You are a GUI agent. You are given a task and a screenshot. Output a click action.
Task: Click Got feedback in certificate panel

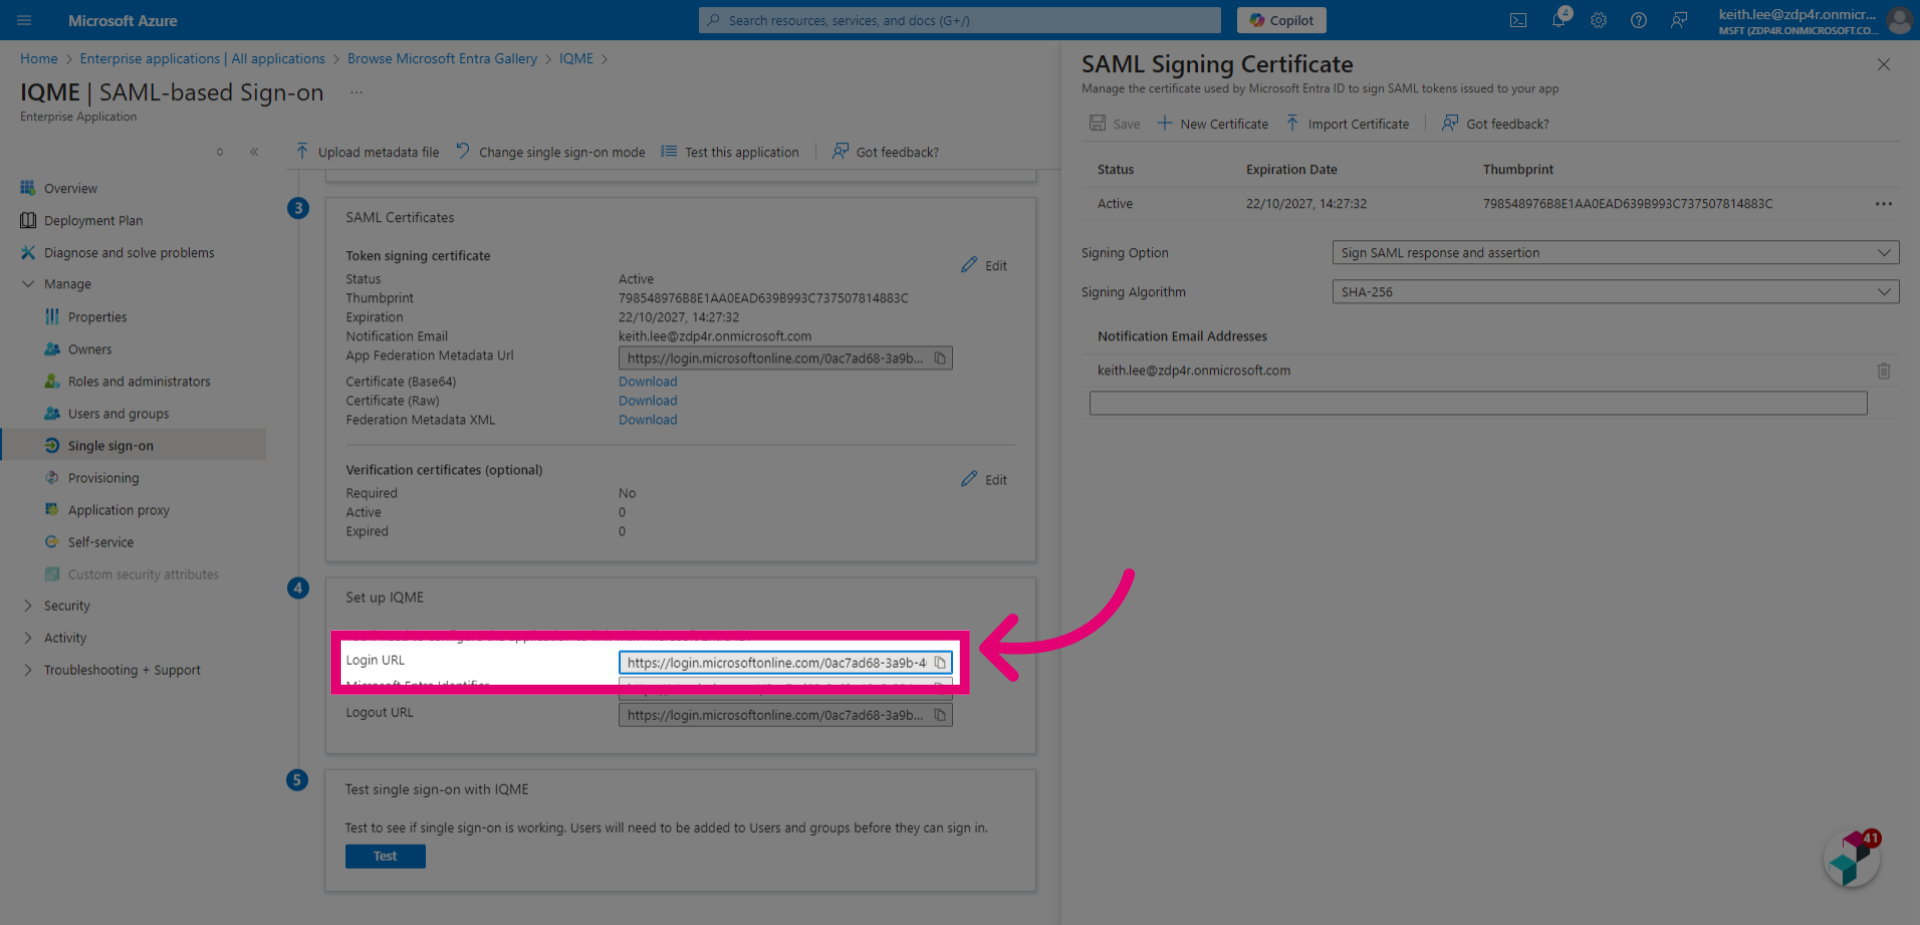coord(1495,123)
